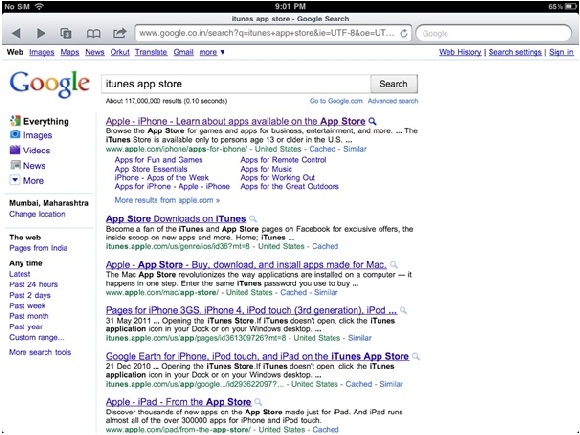Click 'More results from apple.com' link
The image size is (580, 435).
[167, 200]
